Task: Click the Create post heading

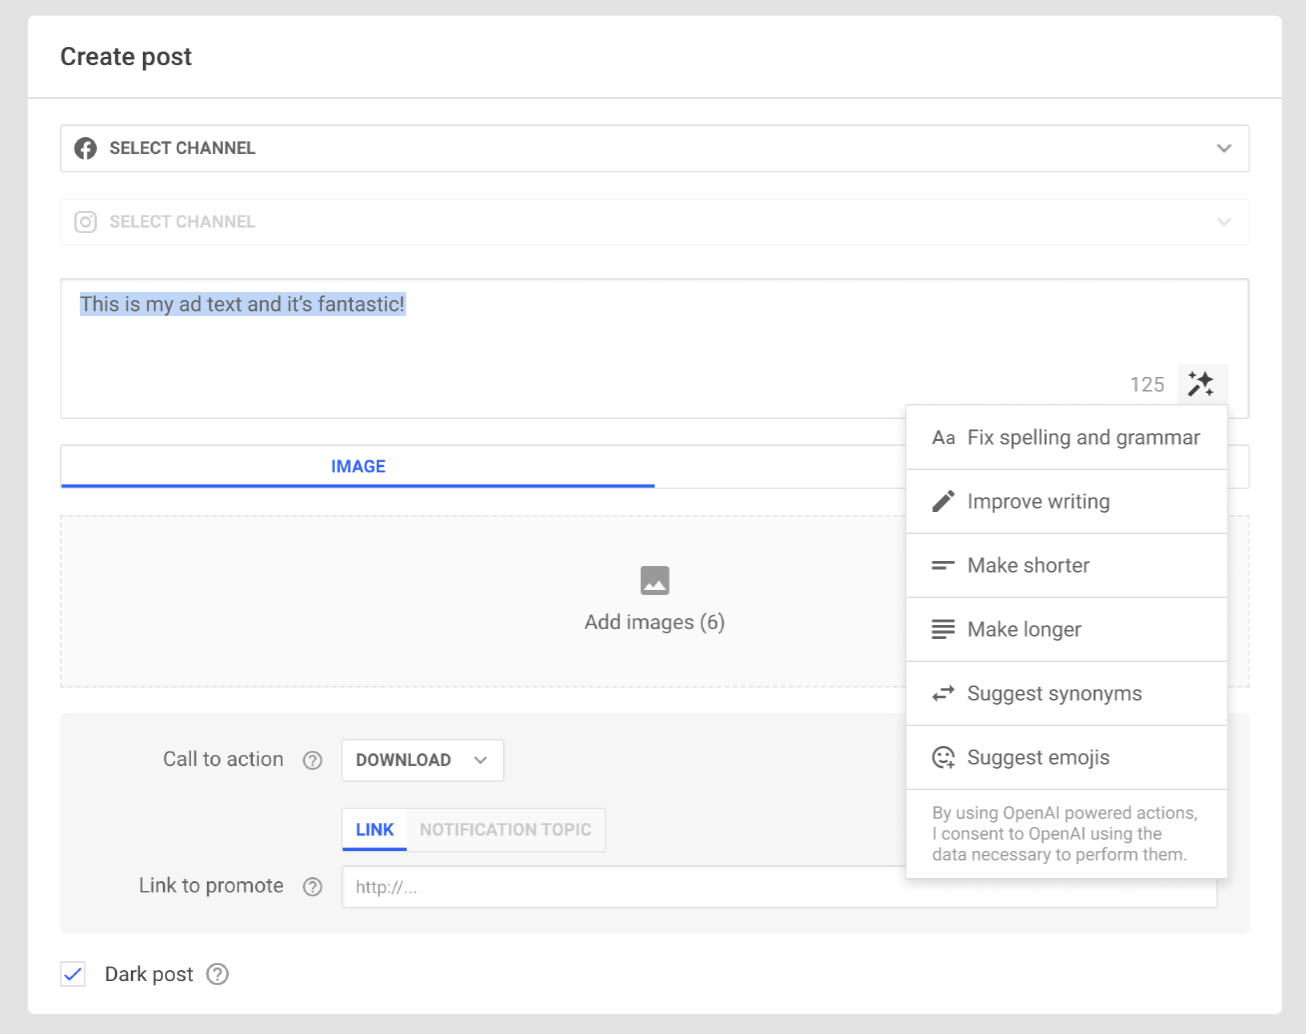Action: [x=126, y=57]
